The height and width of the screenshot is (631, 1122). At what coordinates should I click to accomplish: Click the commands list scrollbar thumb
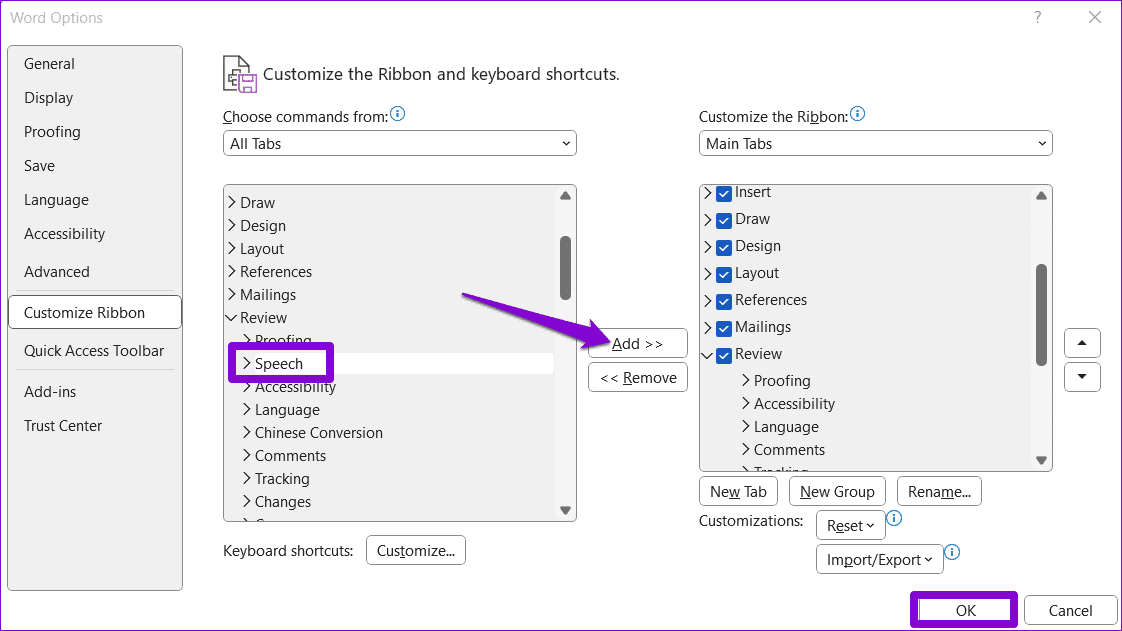565,268
